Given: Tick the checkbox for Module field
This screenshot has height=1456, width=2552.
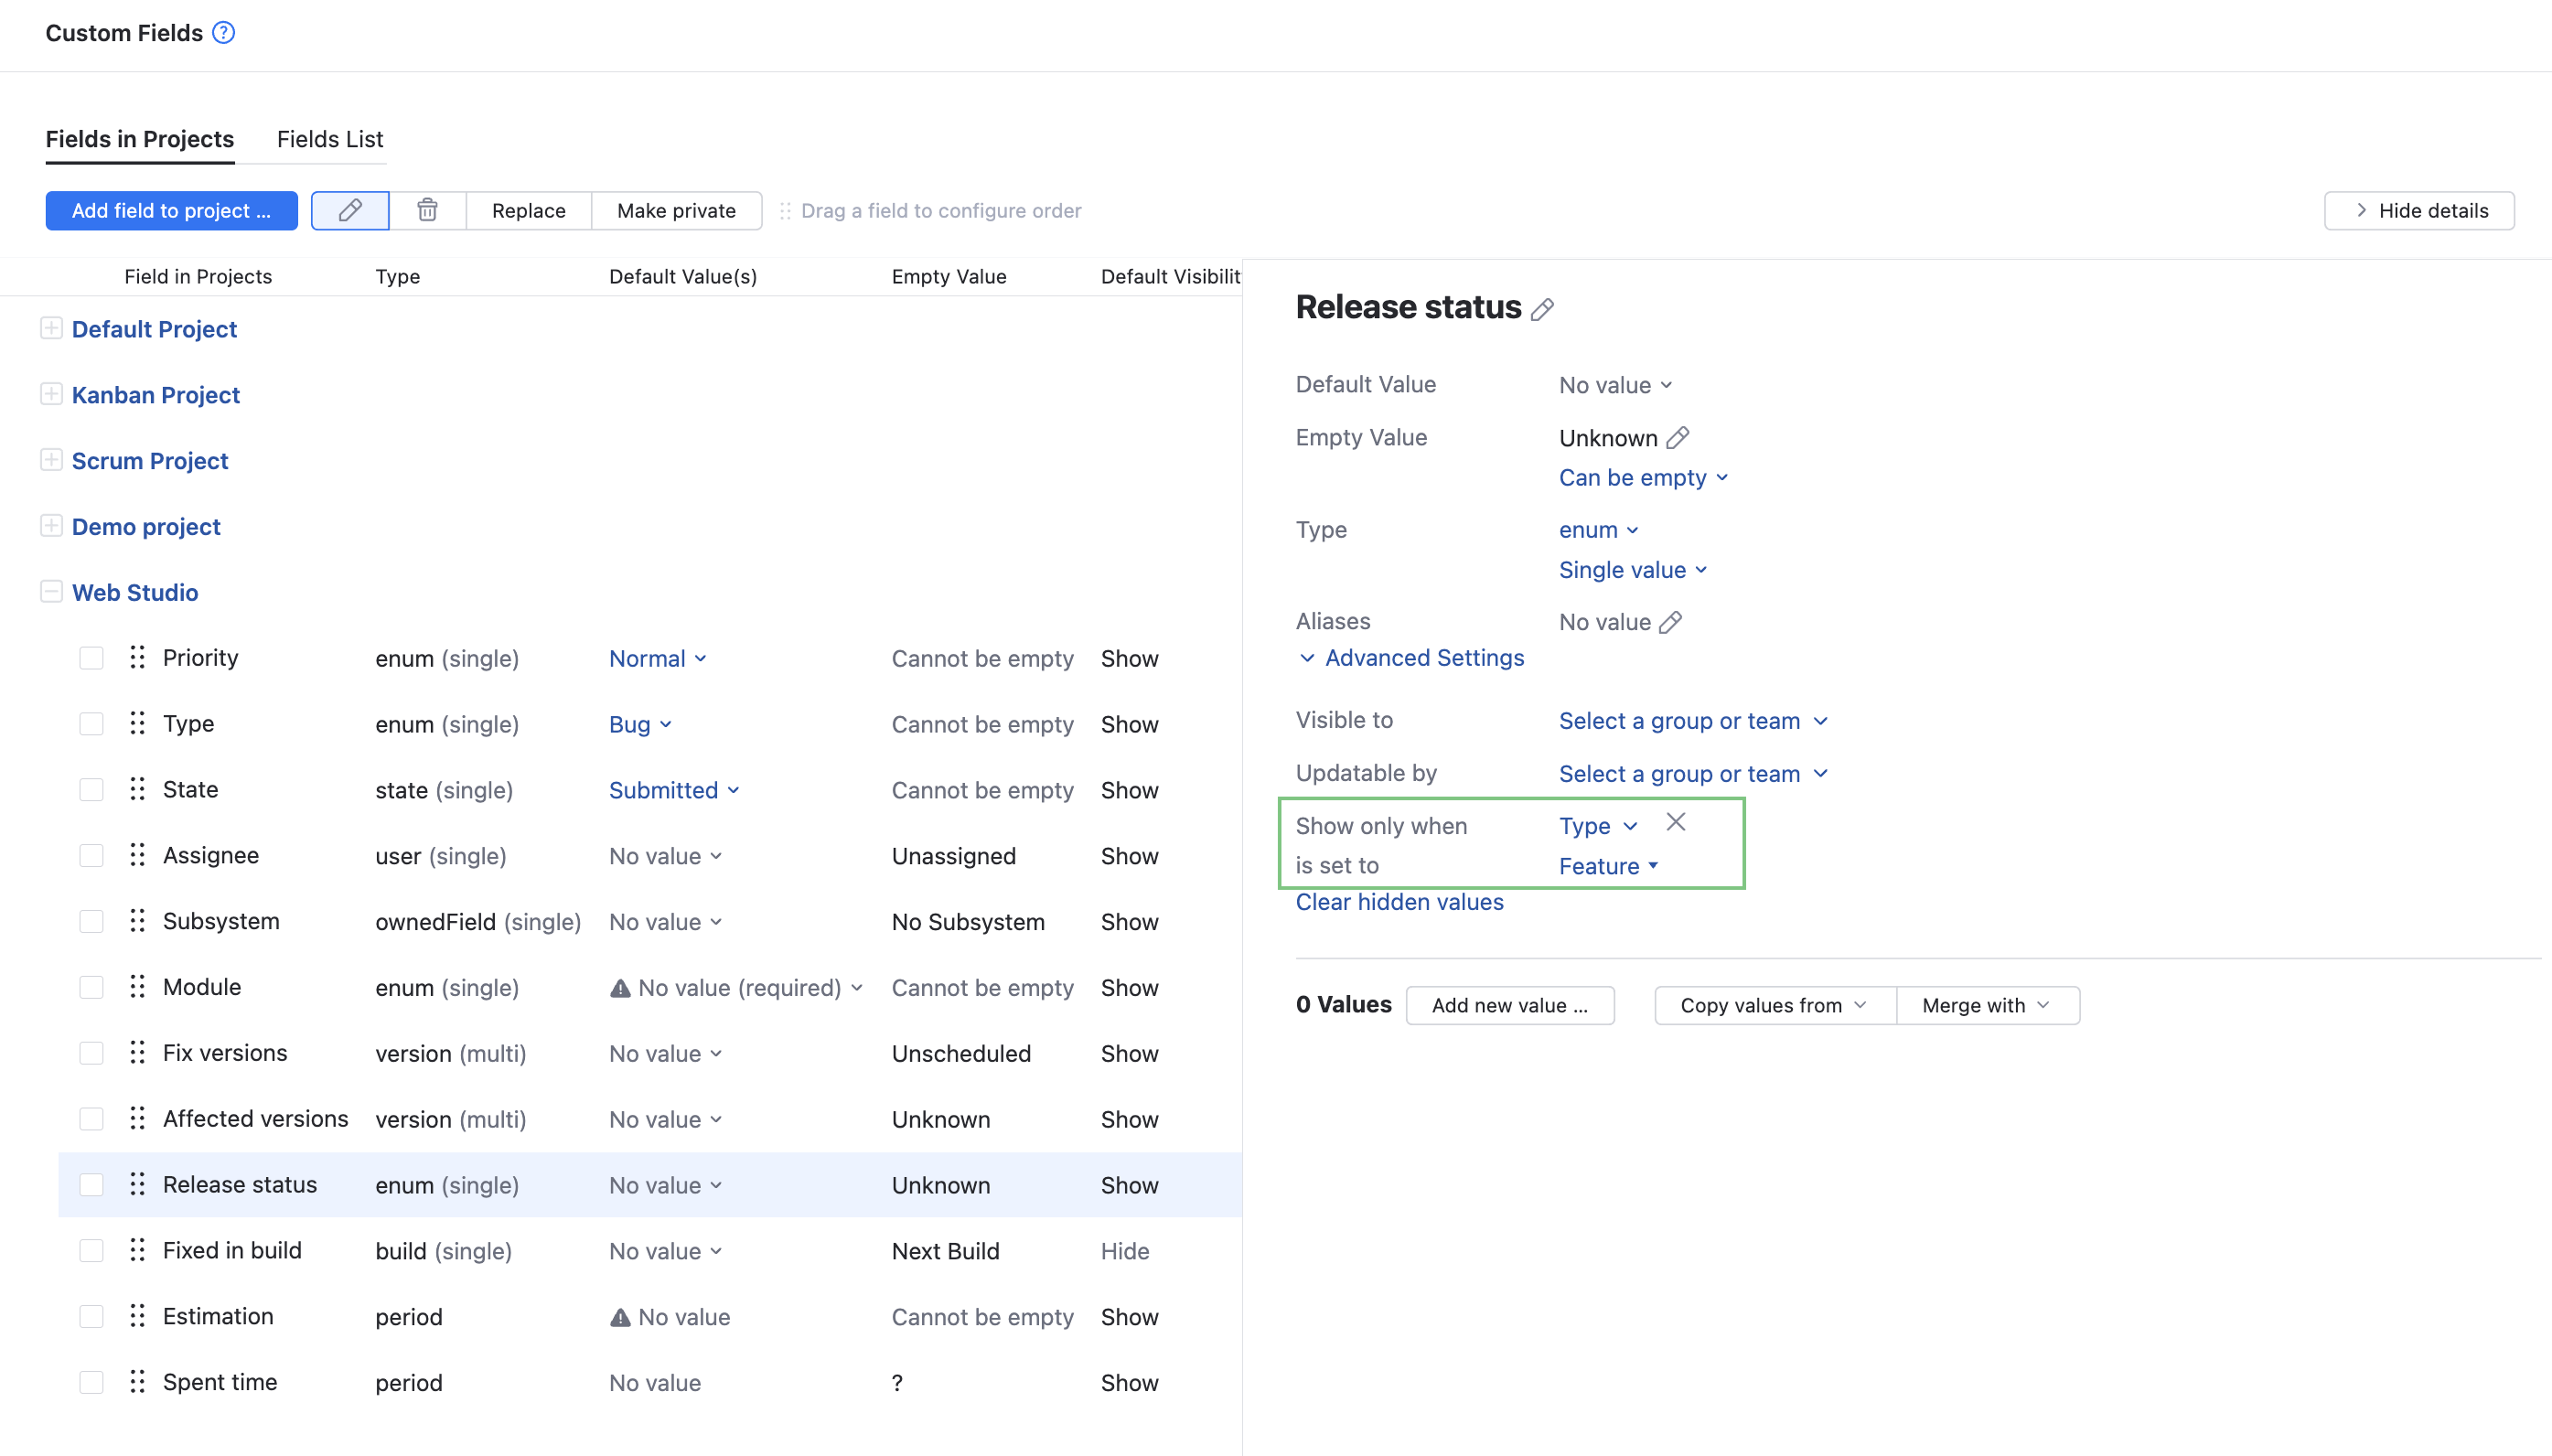Looking at the screenshot, I should [91, 987].
